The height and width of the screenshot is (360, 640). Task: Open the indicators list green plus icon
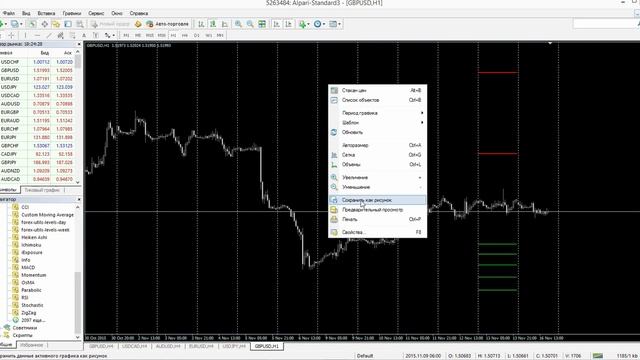coord(304,24)
